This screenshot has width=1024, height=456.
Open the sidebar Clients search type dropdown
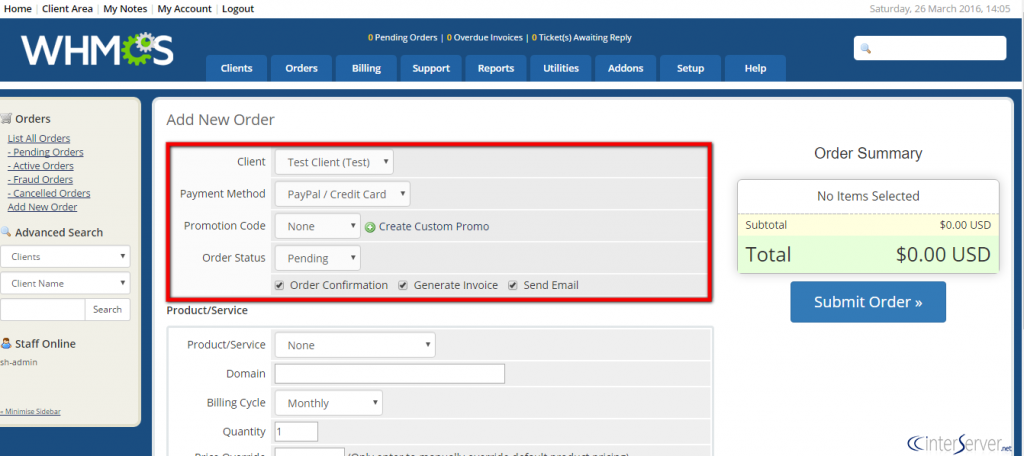65,257
